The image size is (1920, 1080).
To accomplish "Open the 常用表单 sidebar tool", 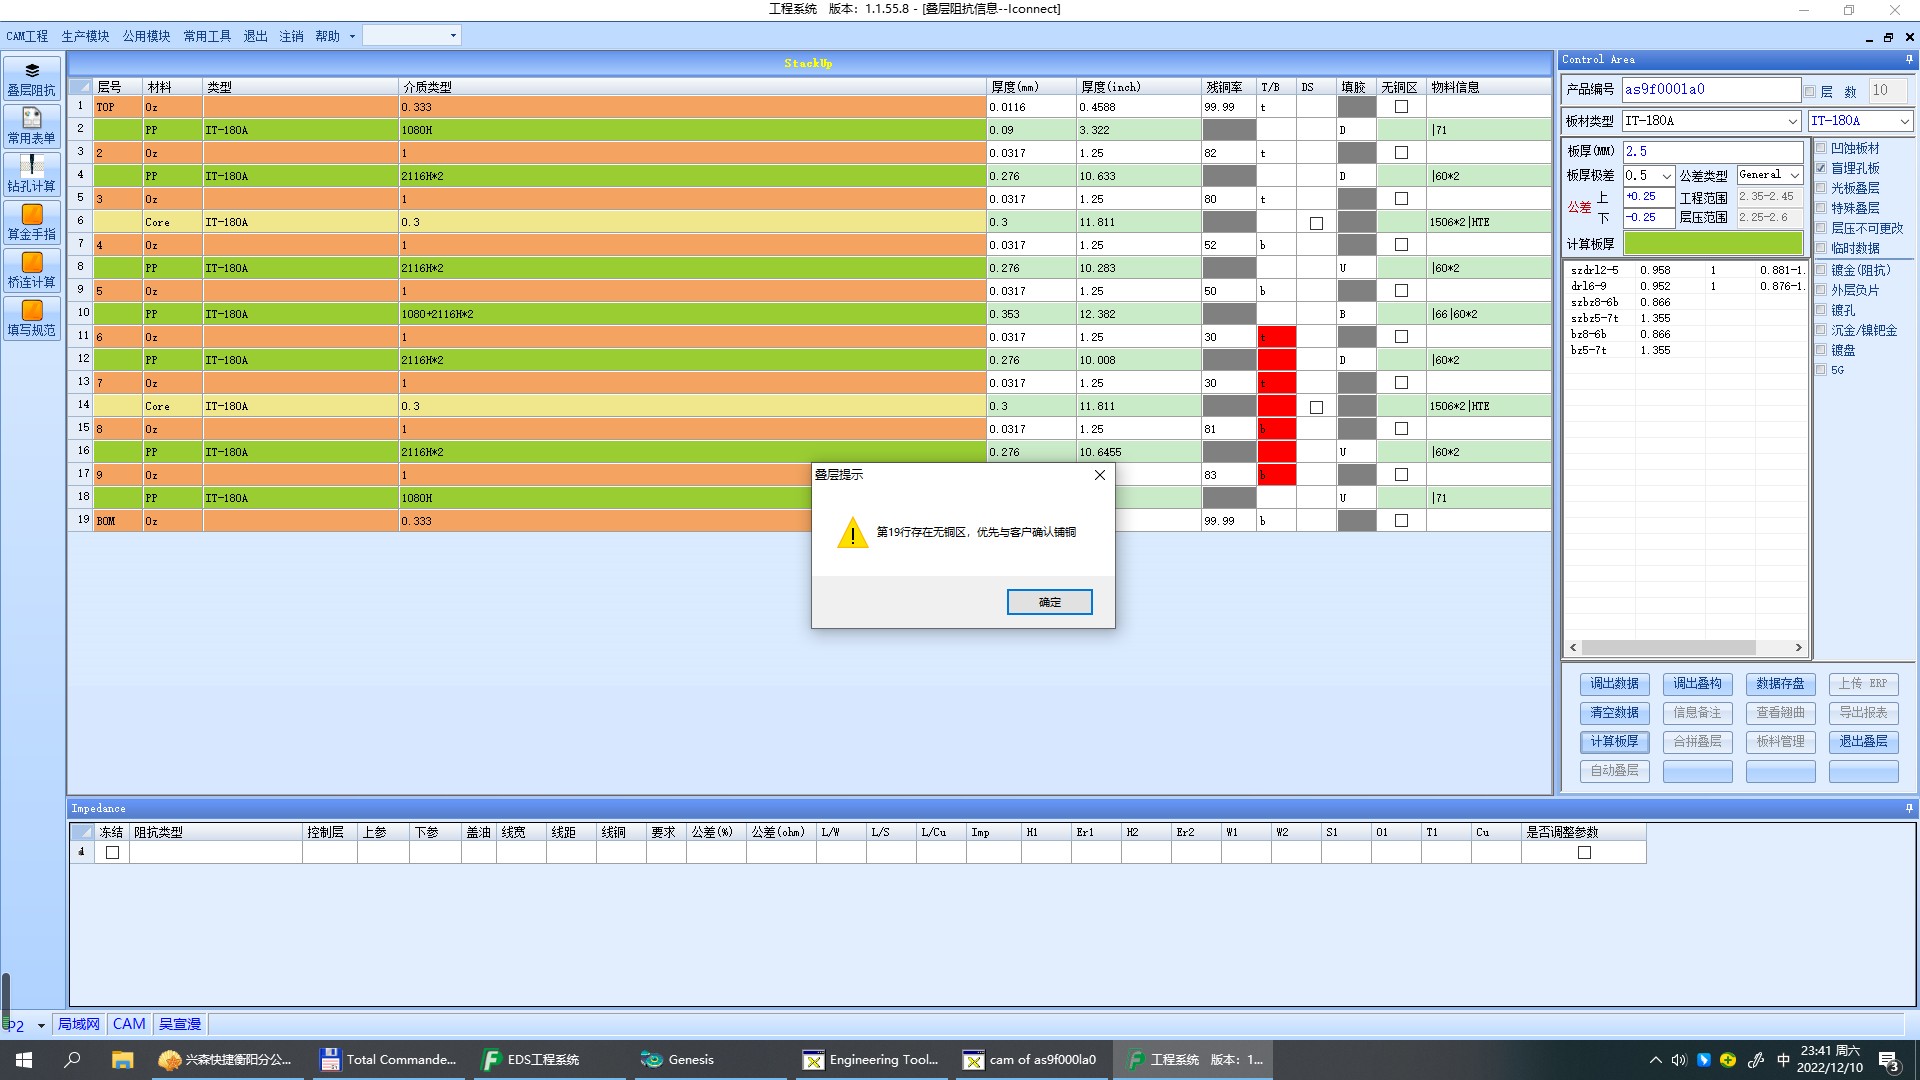I will tap(32, 127).
